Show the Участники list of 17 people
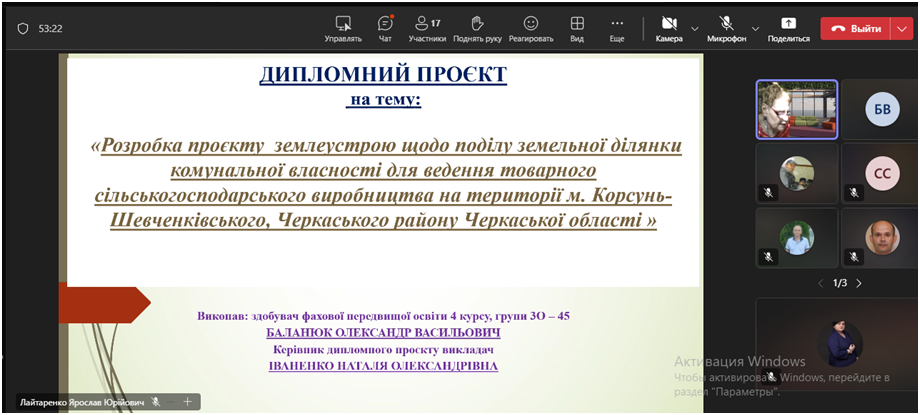 (x=427, y=28)
